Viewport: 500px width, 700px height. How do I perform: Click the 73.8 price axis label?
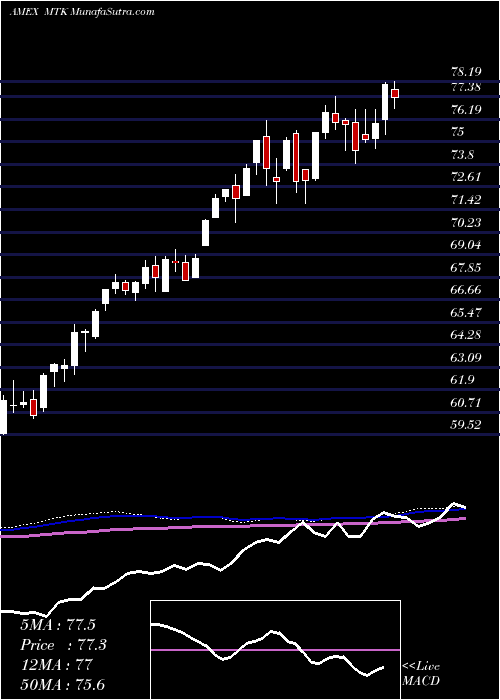(x=462, y=155)
